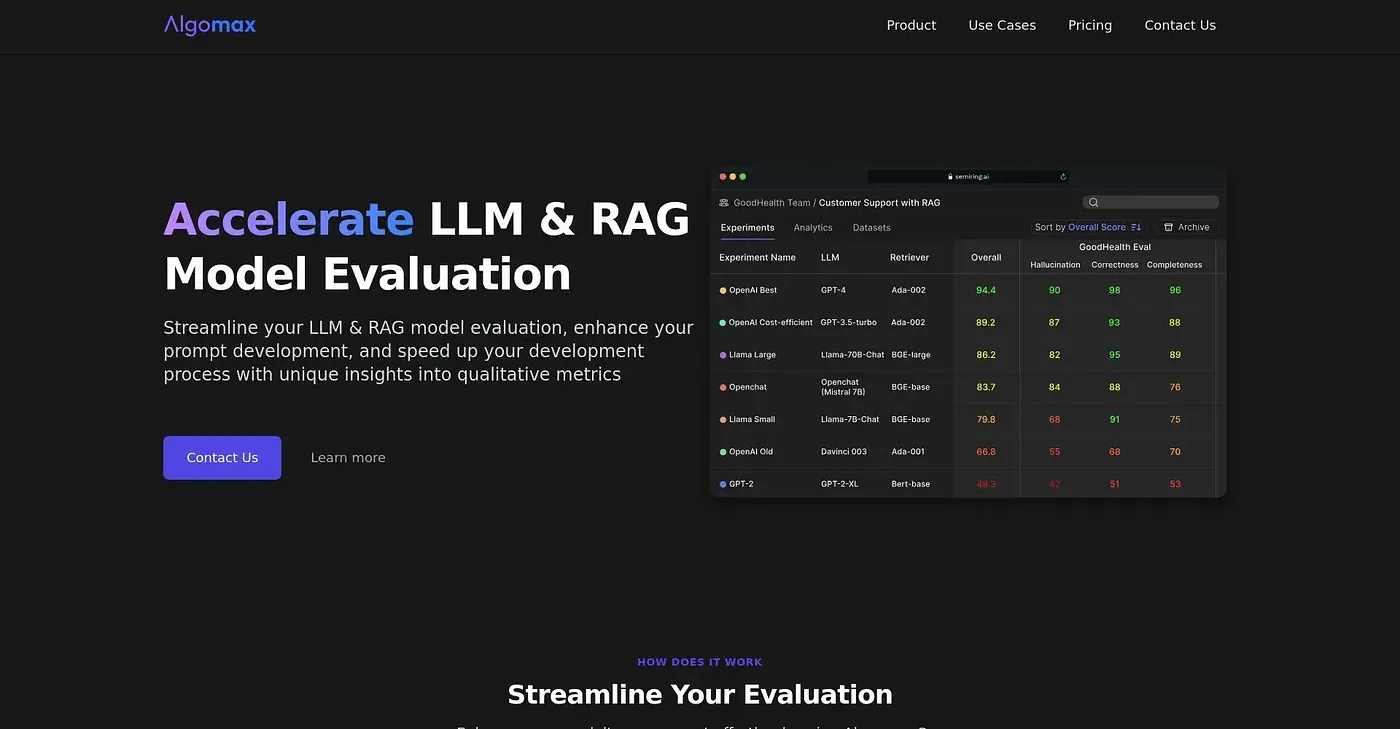Viewport: 1400px width, 729px height.
Task: Switch to the Experiments tab
Action: 748,228
